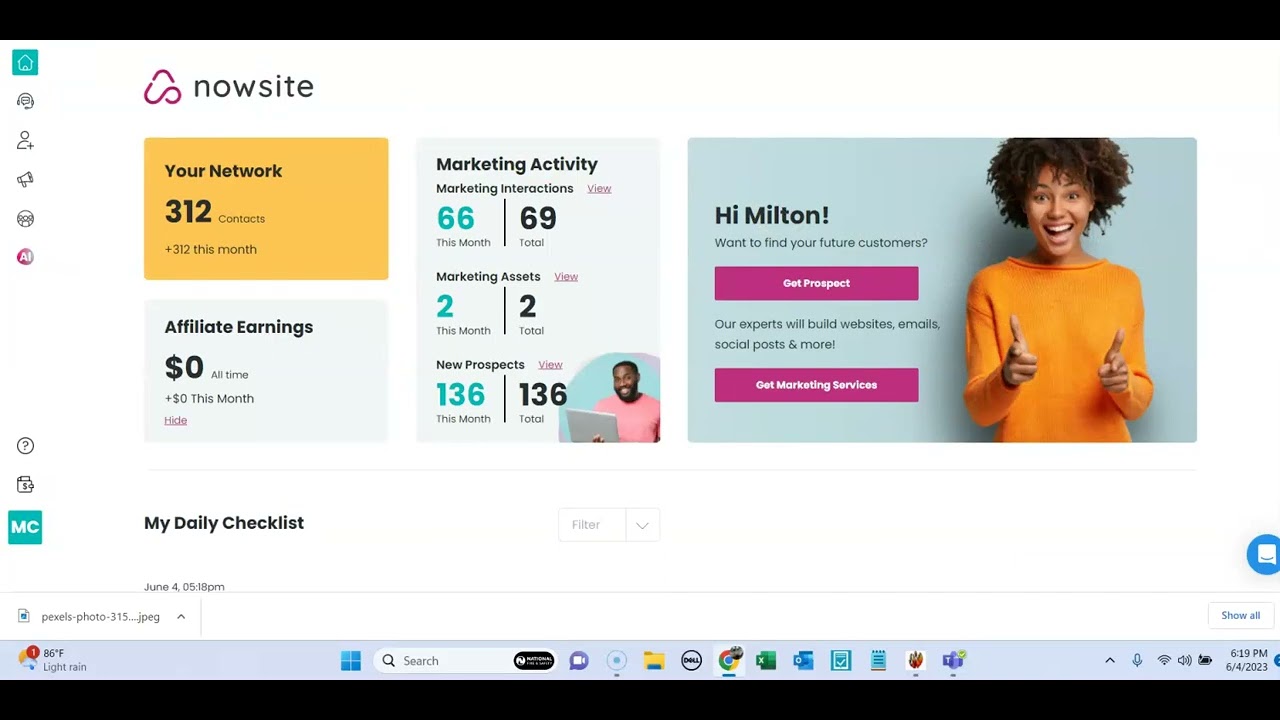Open the group community icon in sidebar
Viewport: 1280px width, 720px height.
(x=25, y=218)
